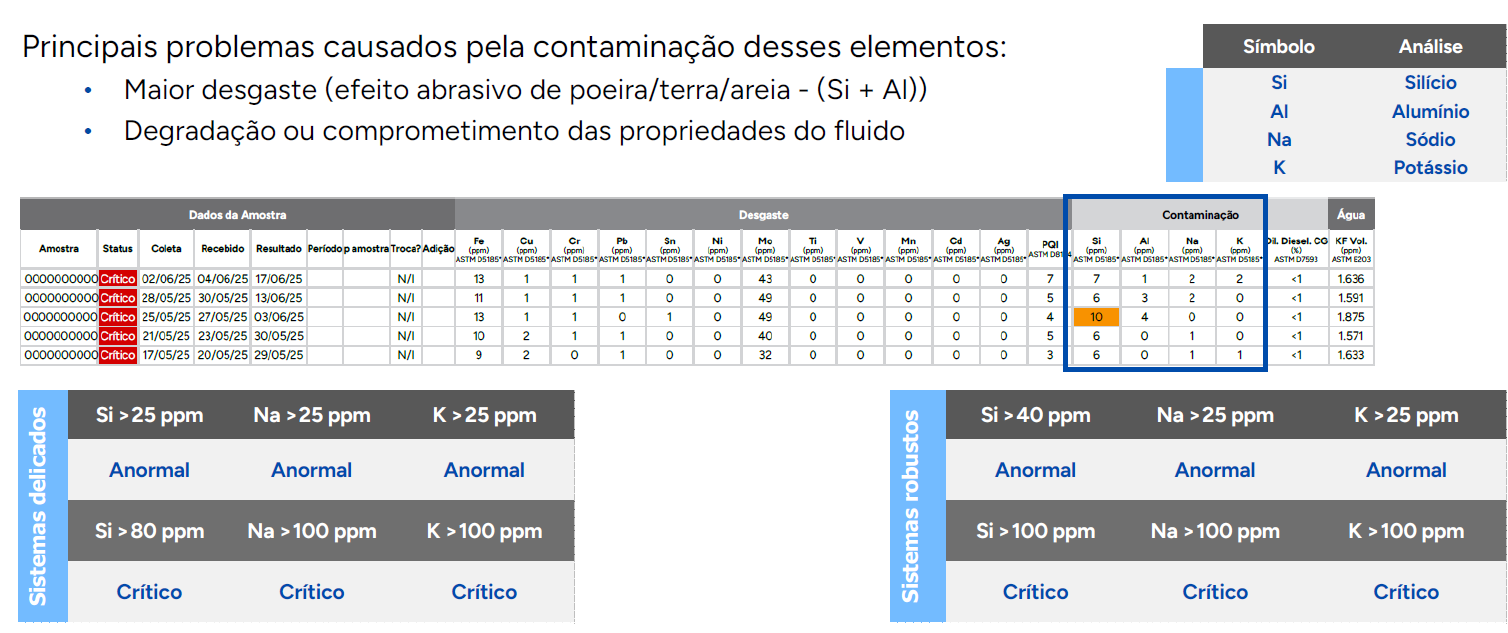Select the "Si >80 ppm" critical threshold
Screen dimensions: 1508x633
tap(149, 531)
